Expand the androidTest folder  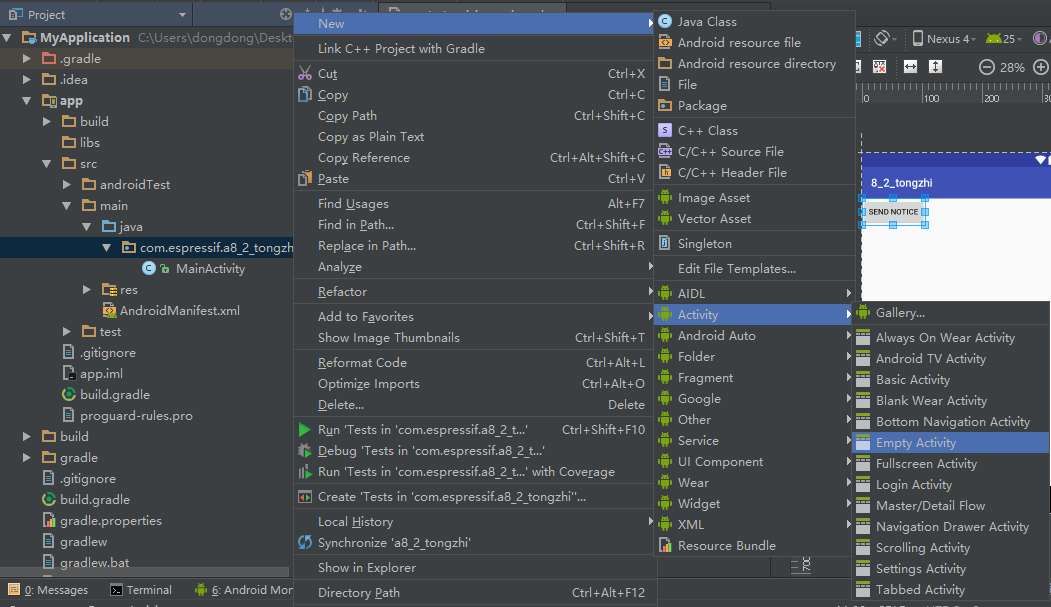pos(67,185)
